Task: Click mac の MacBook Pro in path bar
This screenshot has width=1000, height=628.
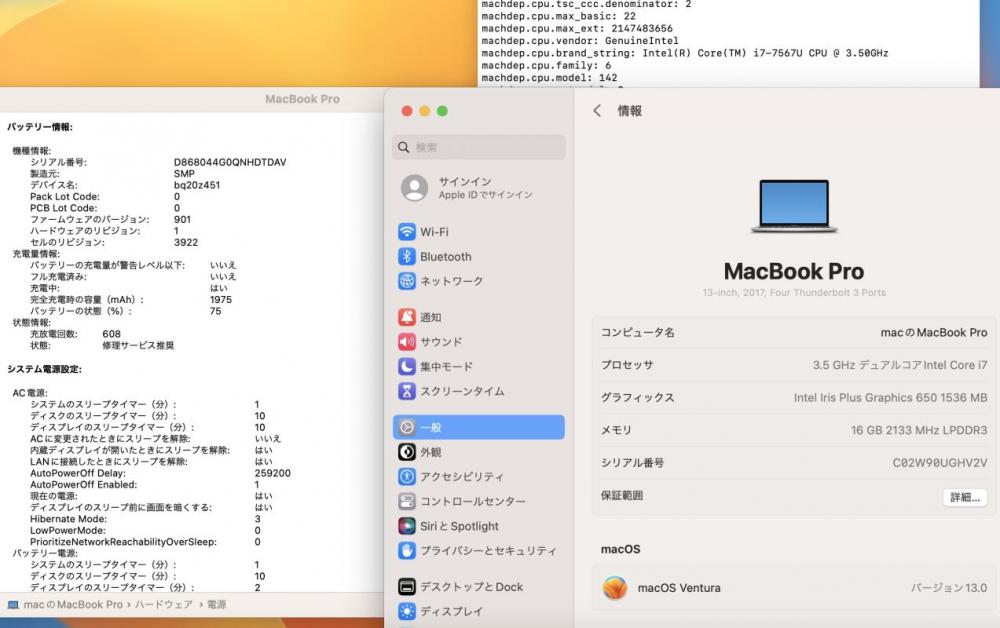Action: (73, 604)
